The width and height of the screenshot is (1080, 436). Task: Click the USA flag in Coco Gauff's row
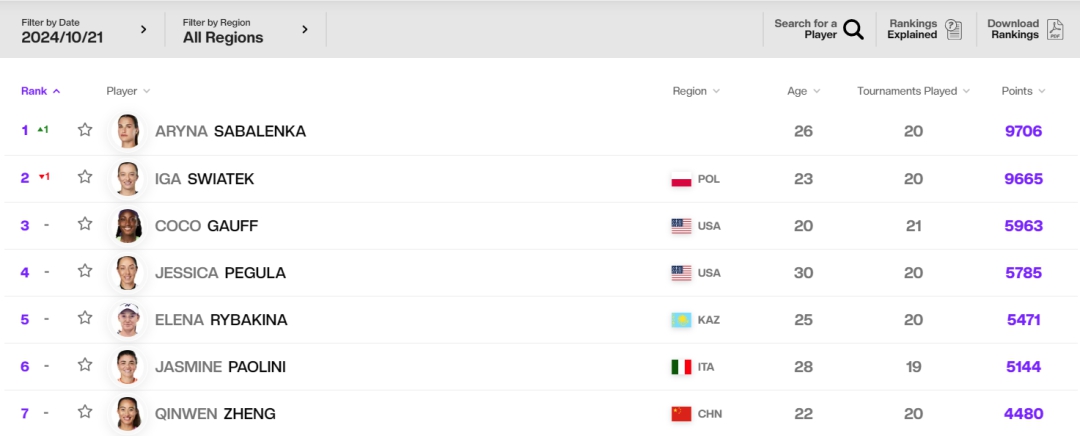point(681,226)
